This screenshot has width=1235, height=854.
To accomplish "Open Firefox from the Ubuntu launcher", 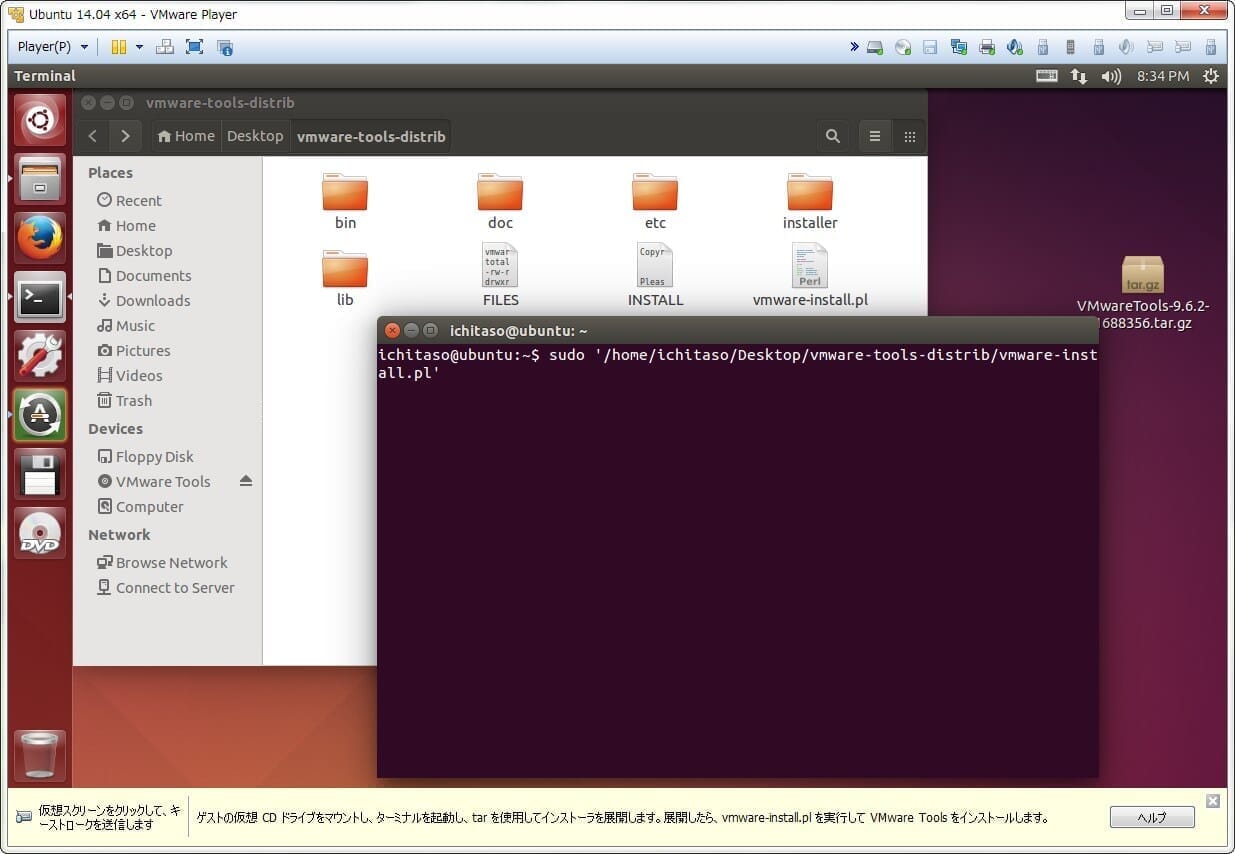I will 40,238.
